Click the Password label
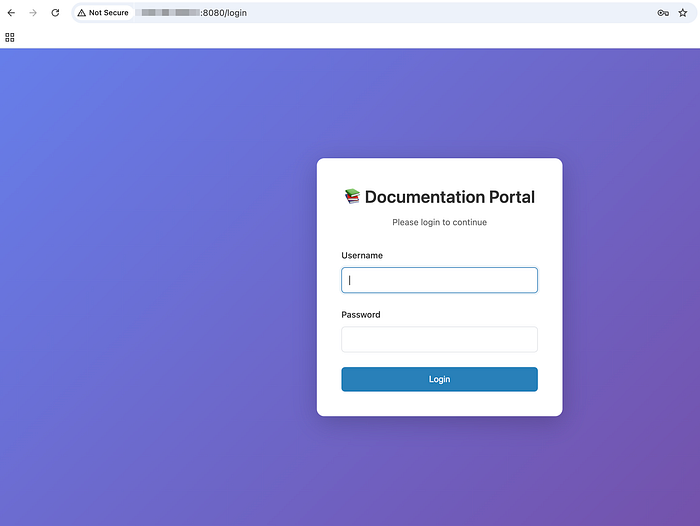The width and height of the screenshot is (700, 526). pos(361,315)
